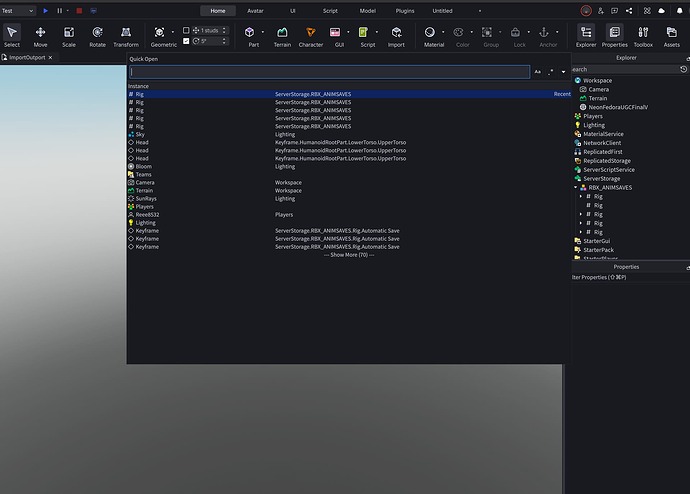
Task: Click the blue monitor icon near Stop
Action: coord(93,11)
